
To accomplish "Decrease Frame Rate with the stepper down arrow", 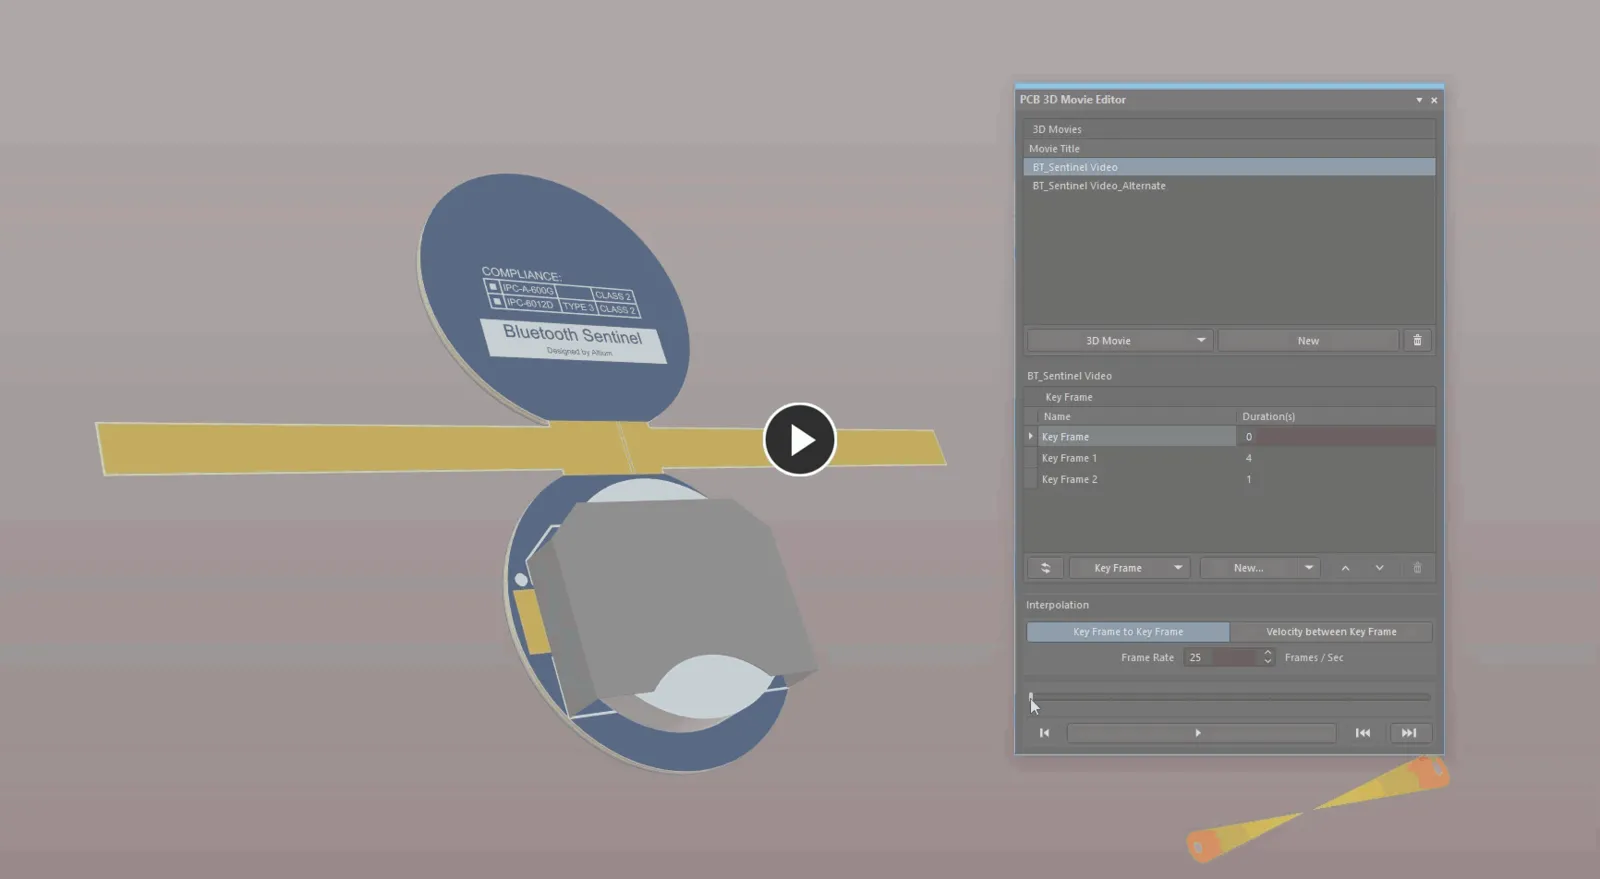I will pos(1268,662).
